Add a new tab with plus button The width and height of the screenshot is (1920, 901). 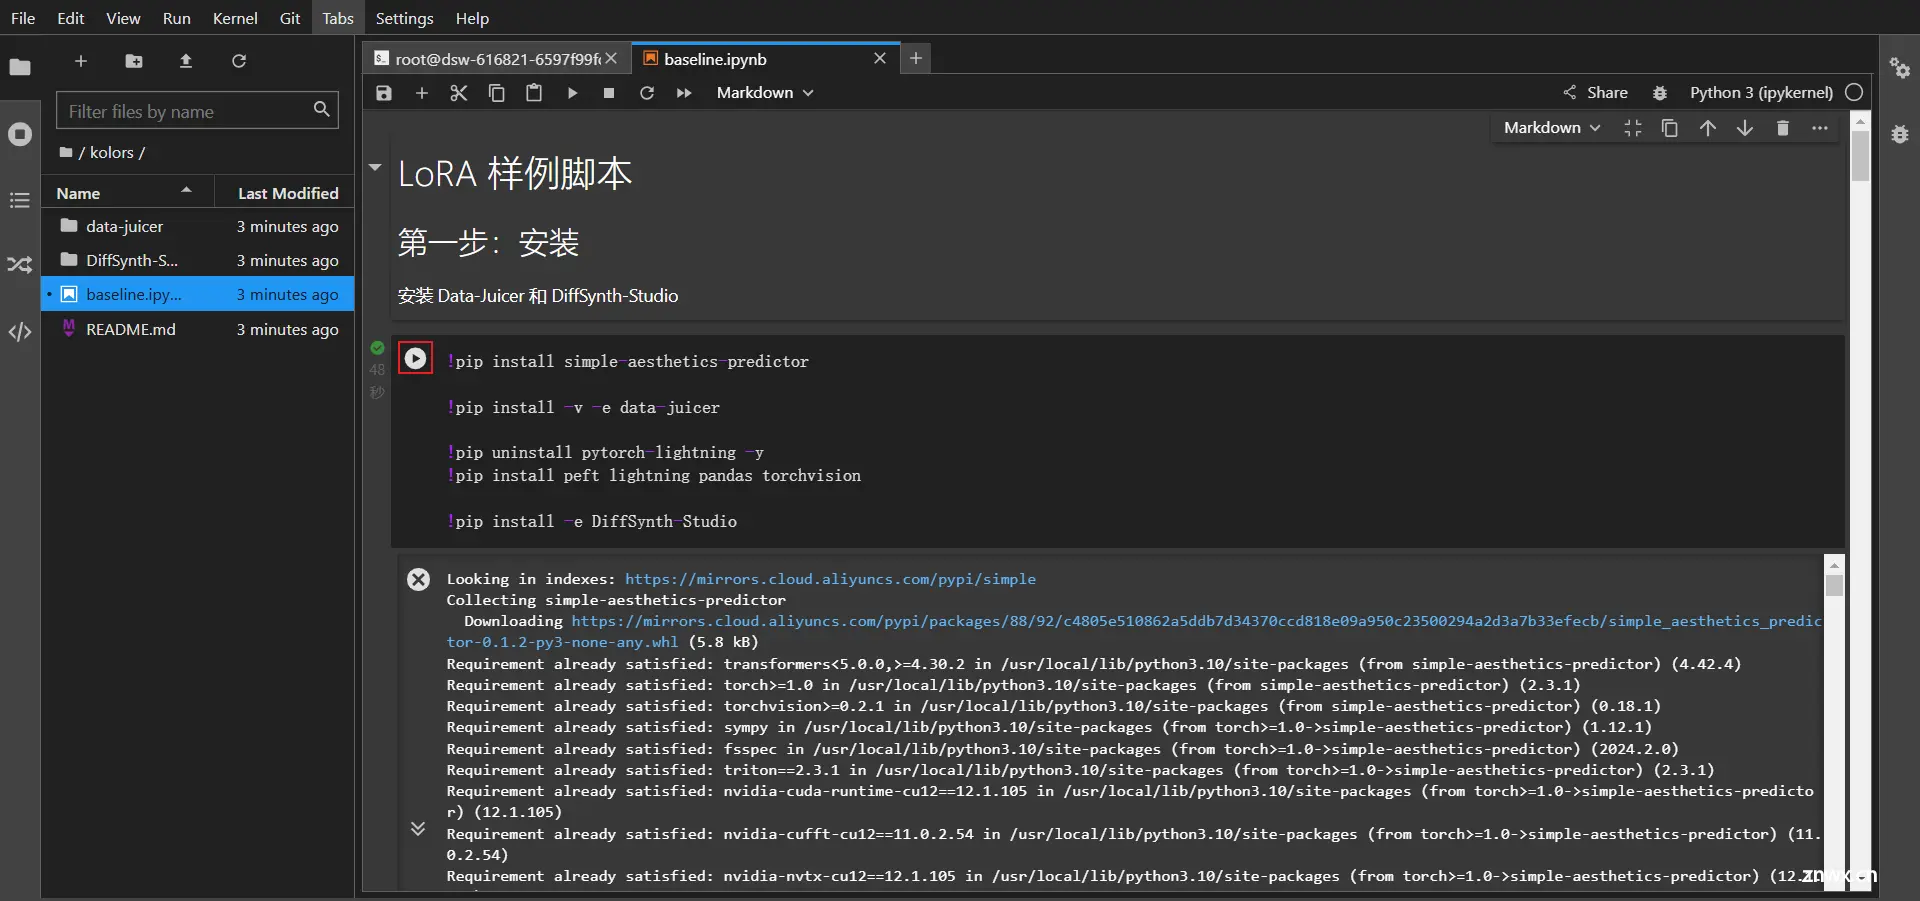915,58
